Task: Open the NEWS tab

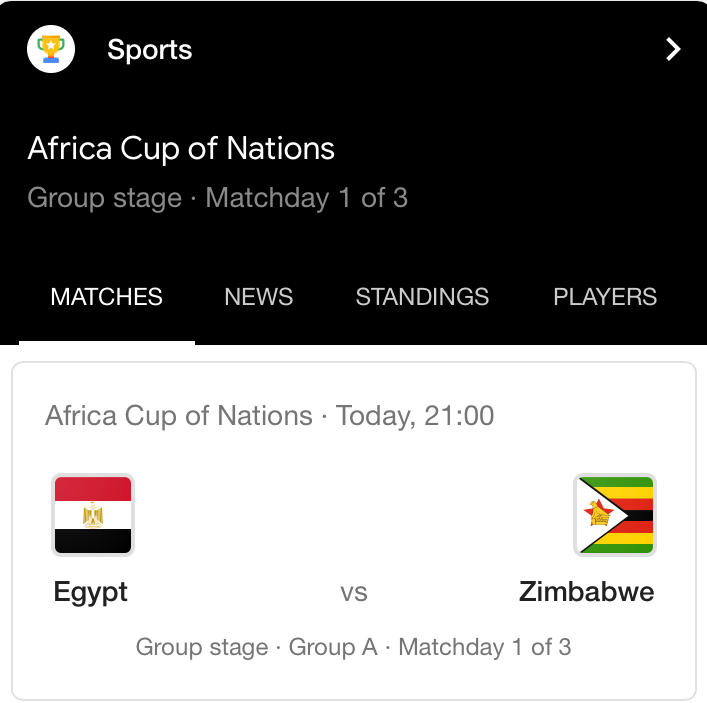Action: [x=259, y=297]
